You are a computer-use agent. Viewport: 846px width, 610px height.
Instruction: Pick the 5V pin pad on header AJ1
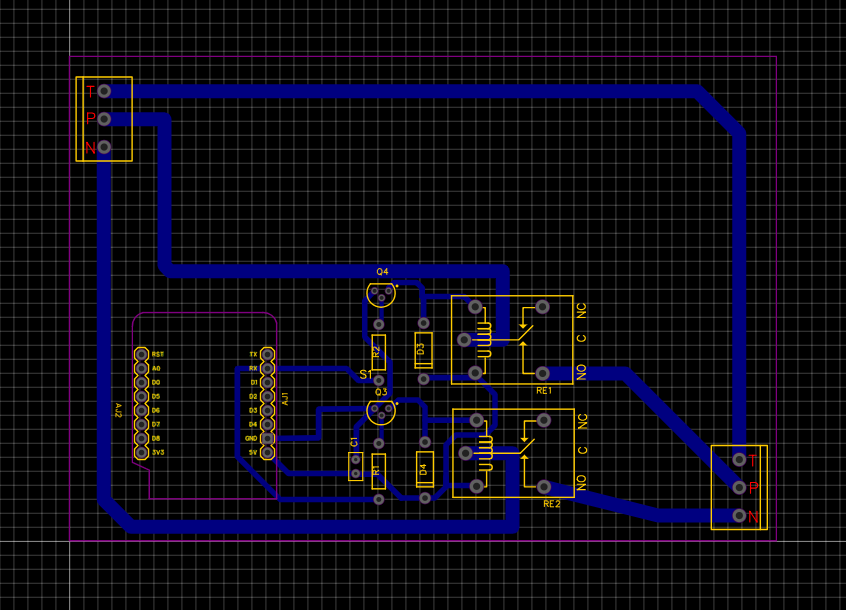click(x=268, y=453)
